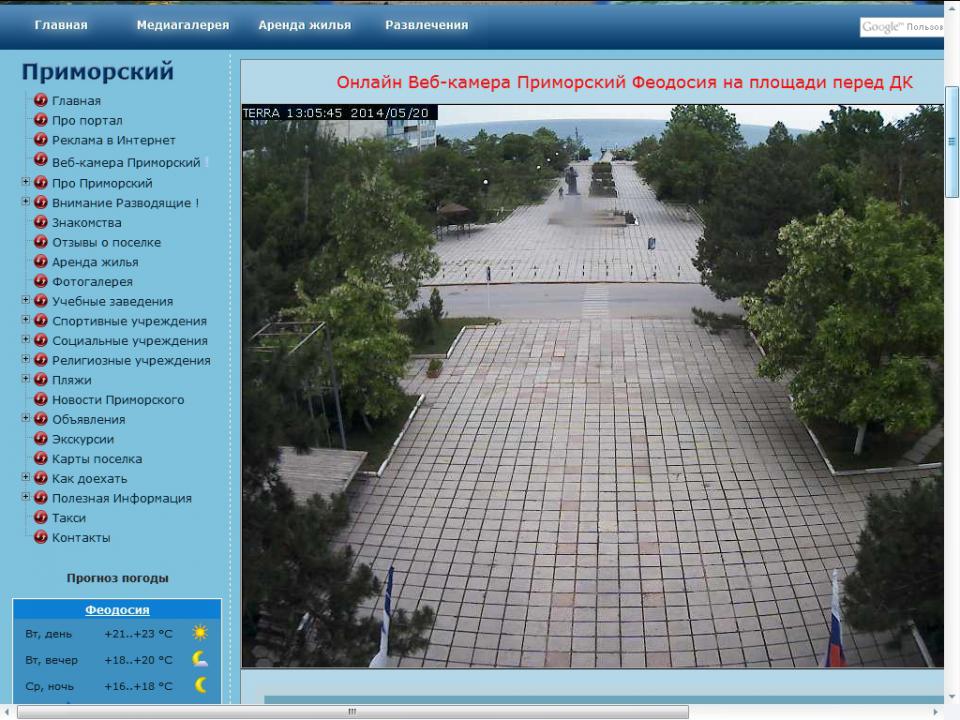Expand the Пляжи section with plus sign
The image size is (960, 720).
pyautogui.click(x=26, y=379)
